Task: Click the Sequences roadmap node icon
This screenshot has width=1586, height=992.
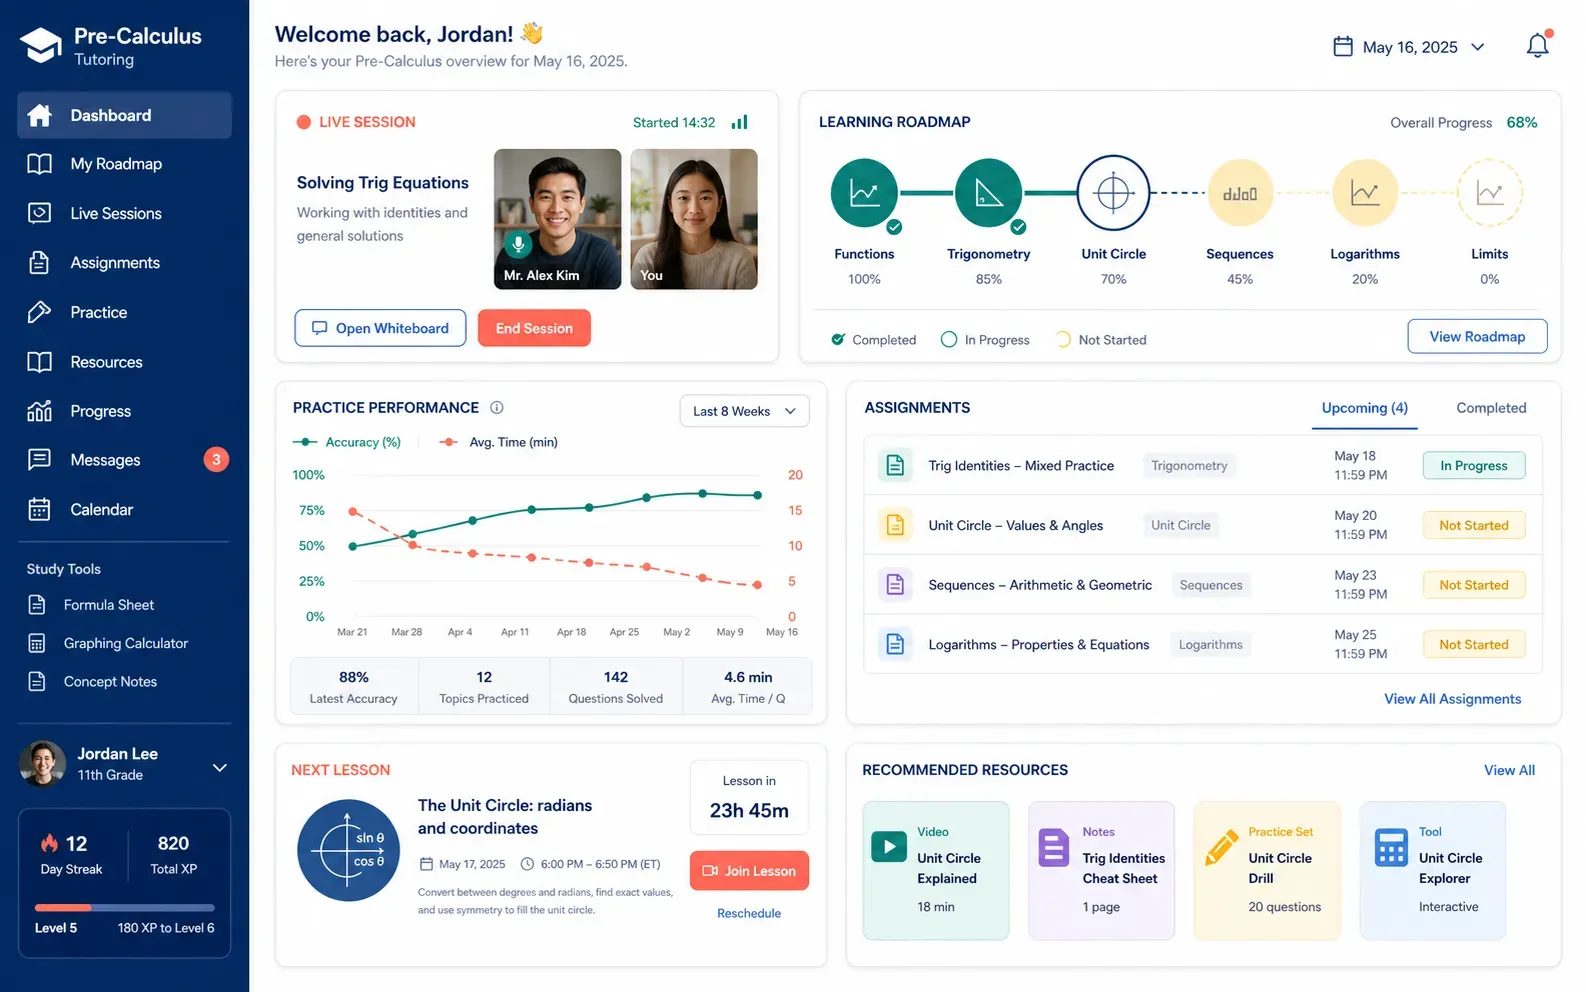Action: tap(1240, 193)
